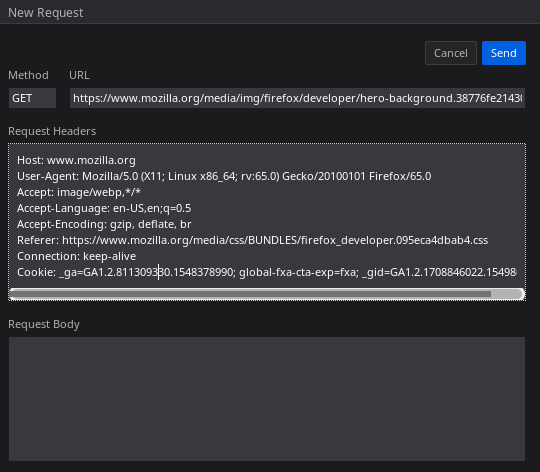The image size is (540, 472).
Task: Click the Cookie header line
Action: point(267,272)
